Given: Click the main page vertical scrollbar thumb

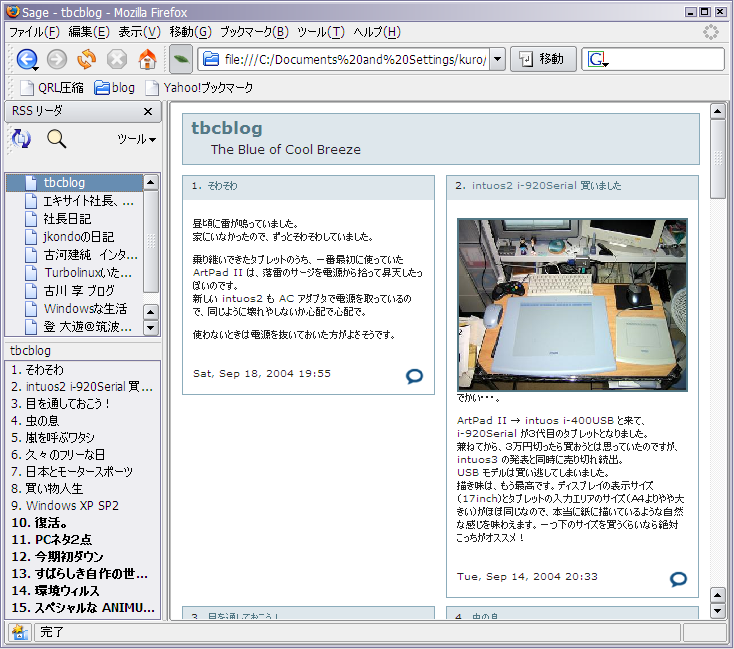Looking at the screenshot, I should [x=718, y=159].
